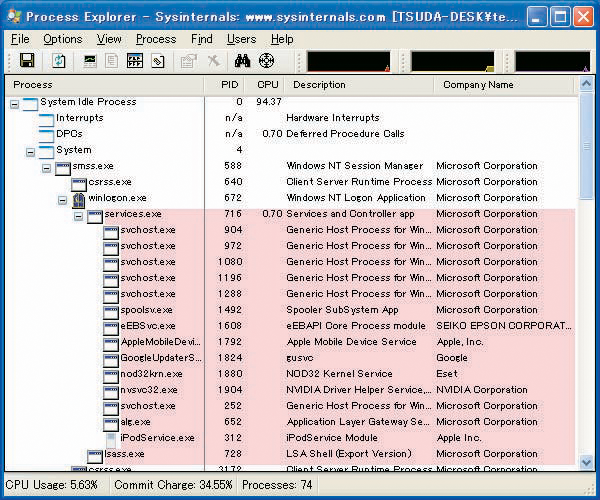Collapse the System tree node
The height and width of the screenshot is (500, 600).
31,152
